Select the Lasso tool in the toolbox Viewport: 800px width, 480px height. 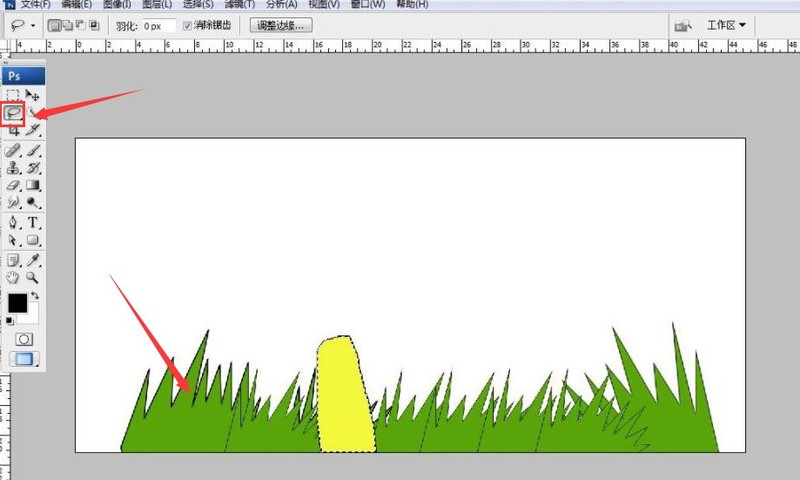(x=13, y=113)
